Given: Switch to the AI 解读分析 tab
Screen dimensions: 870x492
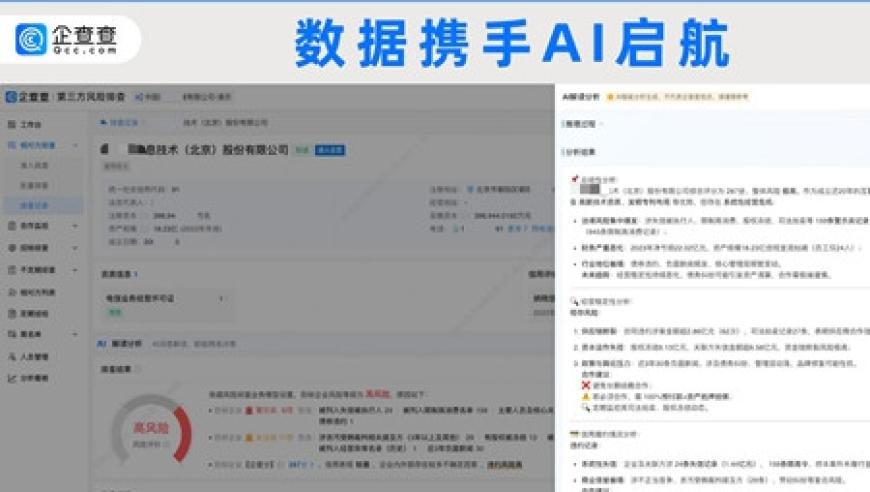Looking at the screenshot, I should (x=120, y=344).
